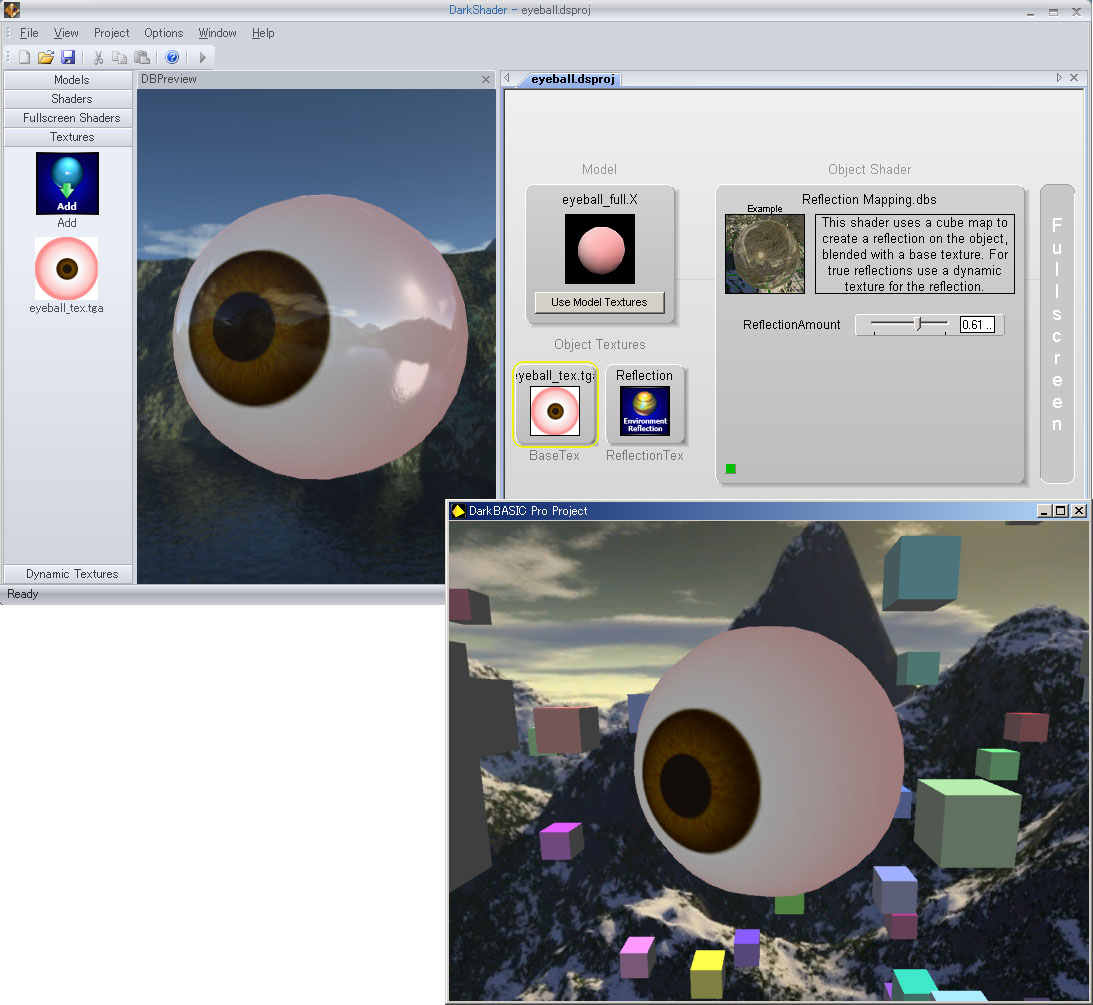Click the Paste clipboard icon
Image resolution: width=1093 pixels, height=1005 pixels.
tap(142, 58)
